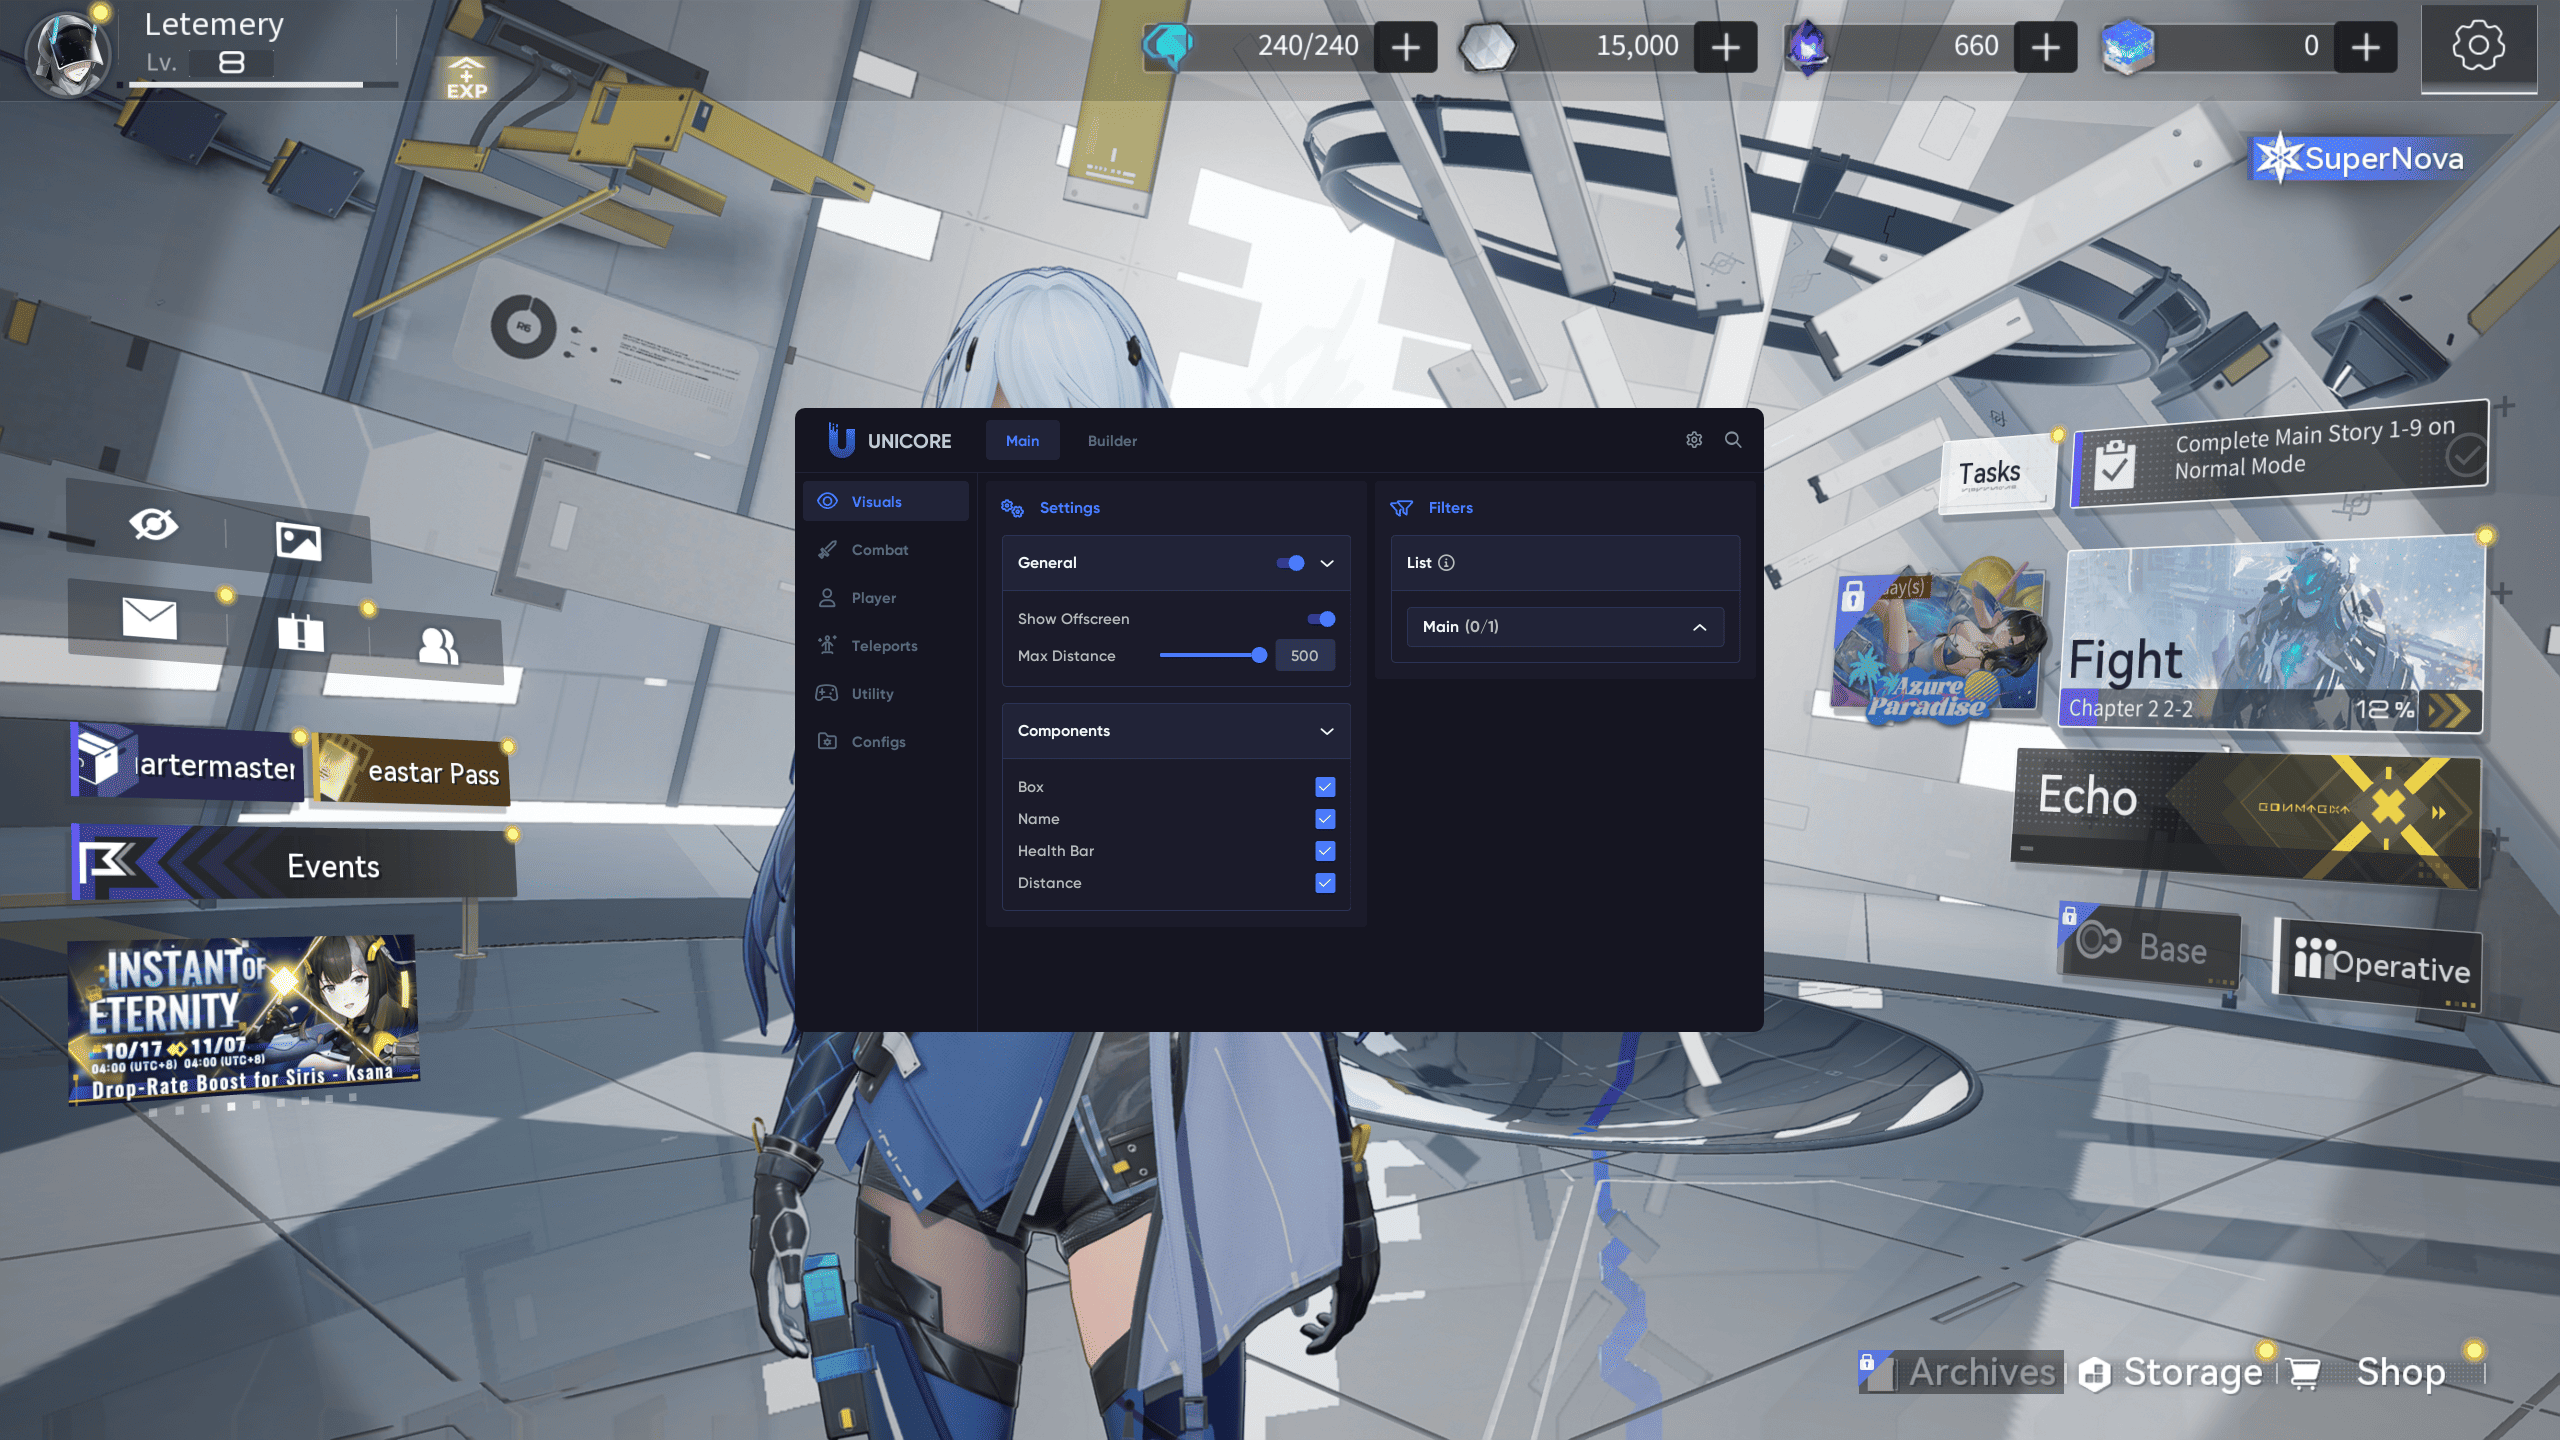2560x1440 pixels.
Task: Disable the Show Offscreen toggle
Action: (x=1321, y=619)
